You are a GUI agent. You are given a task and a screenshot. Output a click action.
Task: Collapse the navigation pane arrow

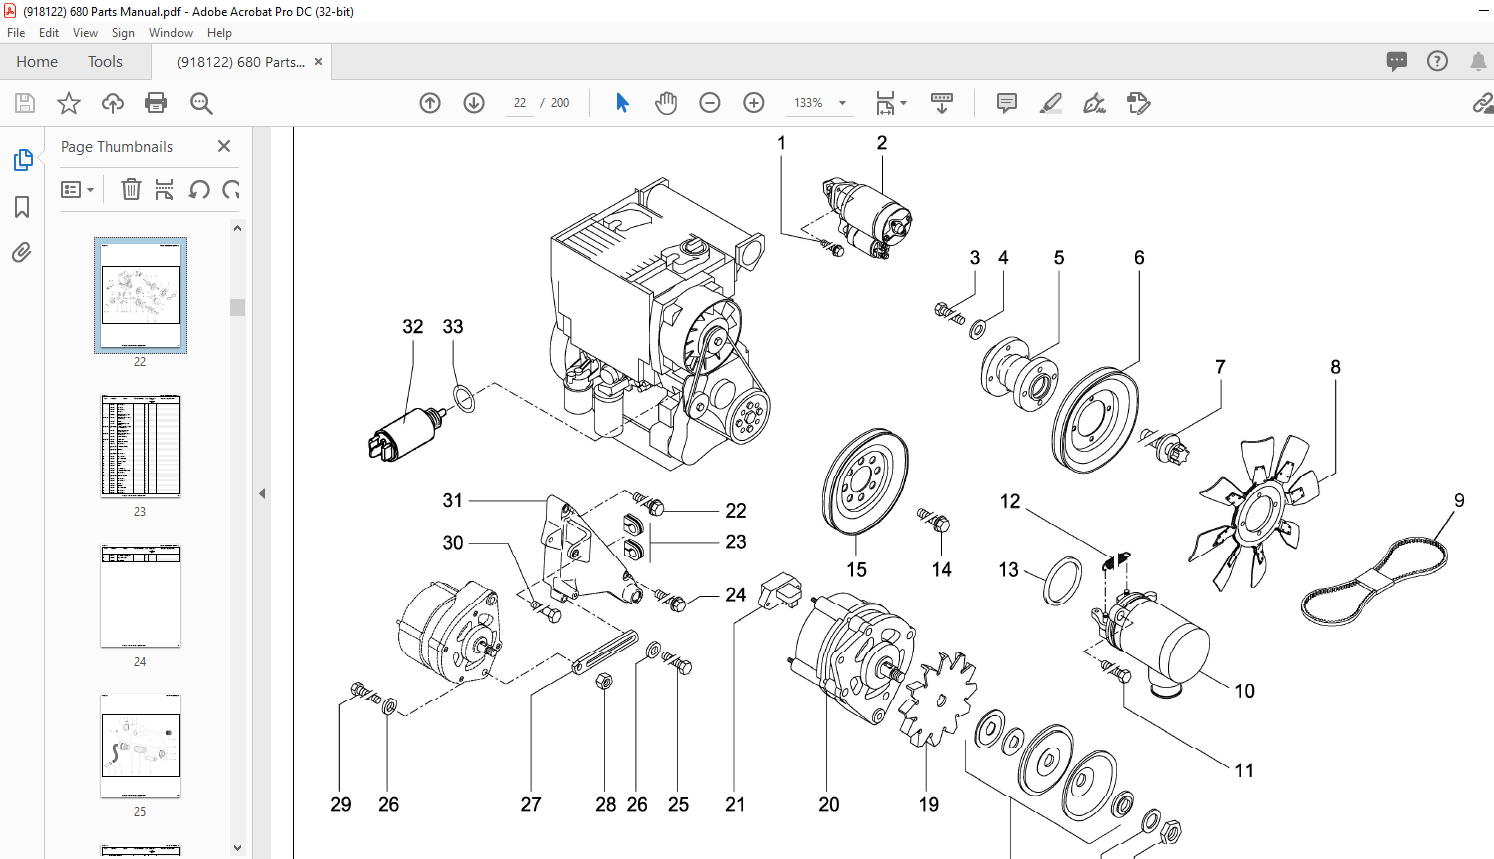(x=262, y=493)
